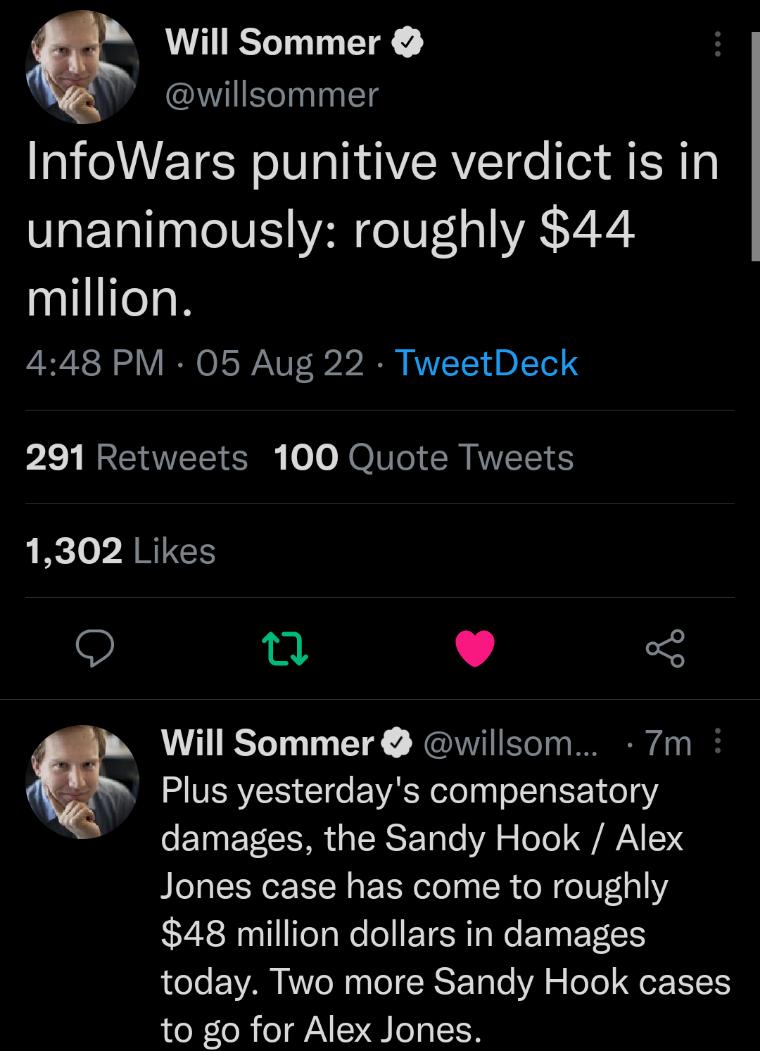
Task: View the 291 Retweets list
Action: coord(123,457)
